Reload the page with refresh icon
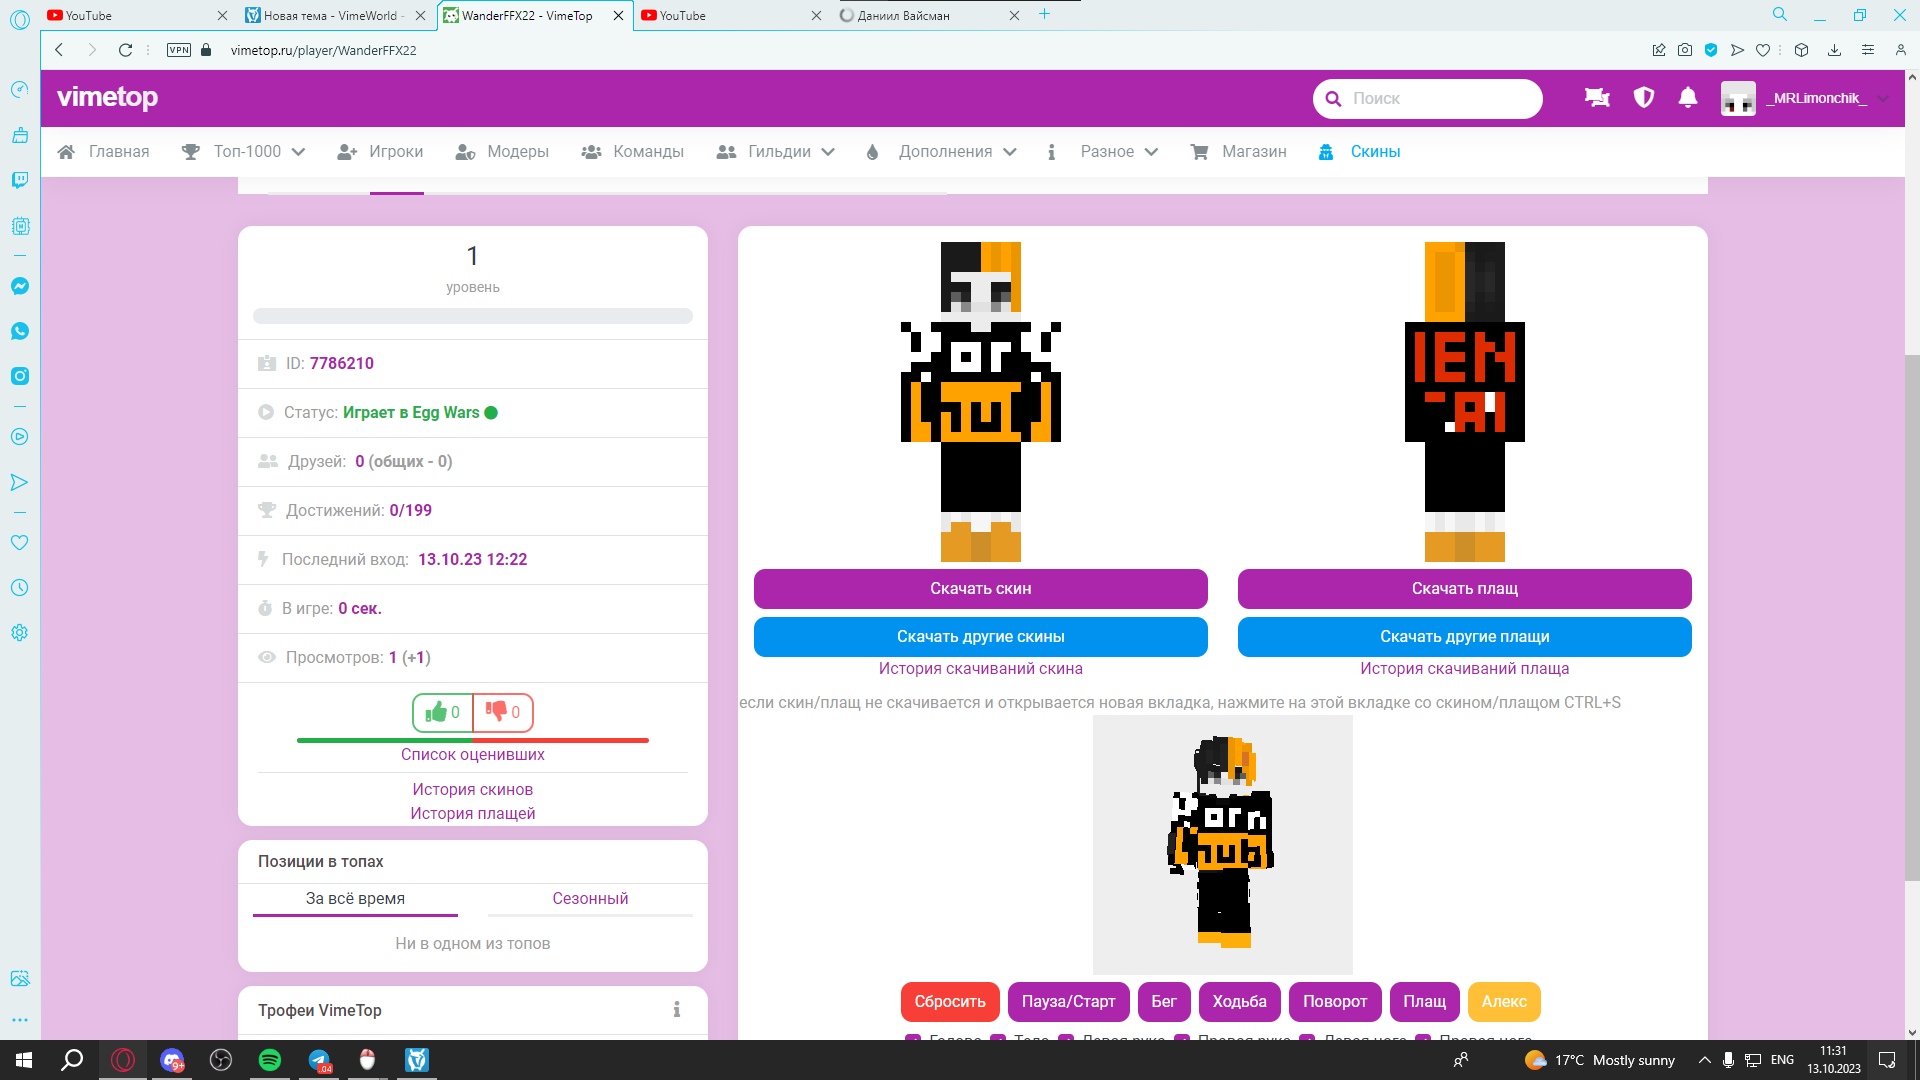This screenshot has height=1080, width=1920. [x=125, y=50]
